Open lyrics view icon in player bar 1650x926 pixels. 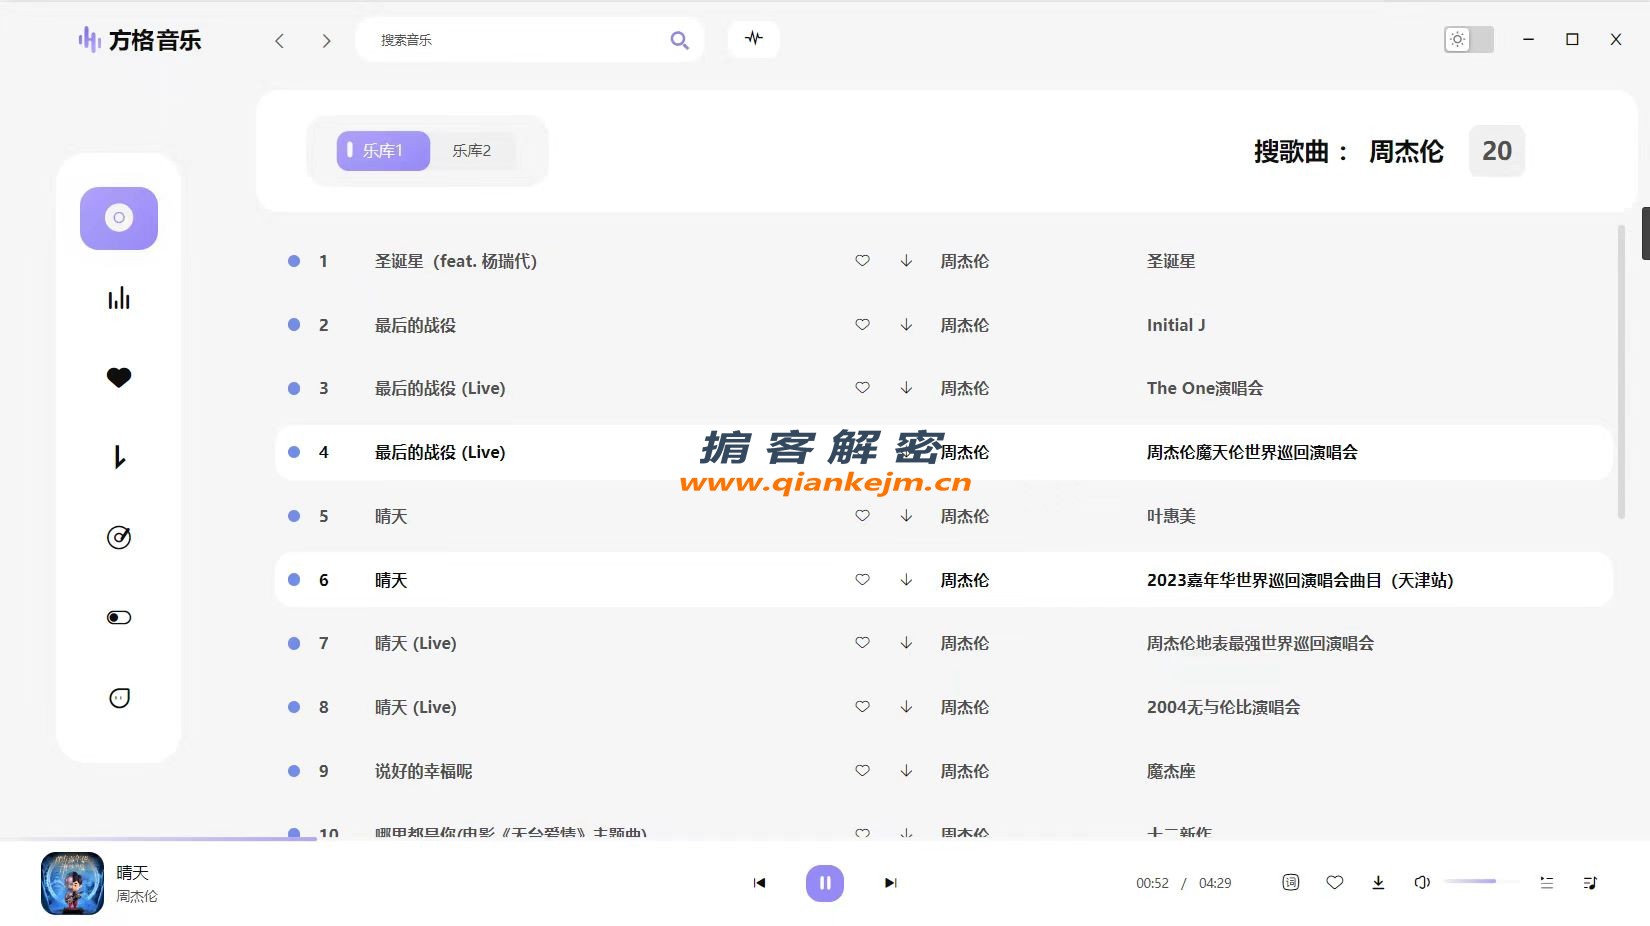[x=1291, y=882]
